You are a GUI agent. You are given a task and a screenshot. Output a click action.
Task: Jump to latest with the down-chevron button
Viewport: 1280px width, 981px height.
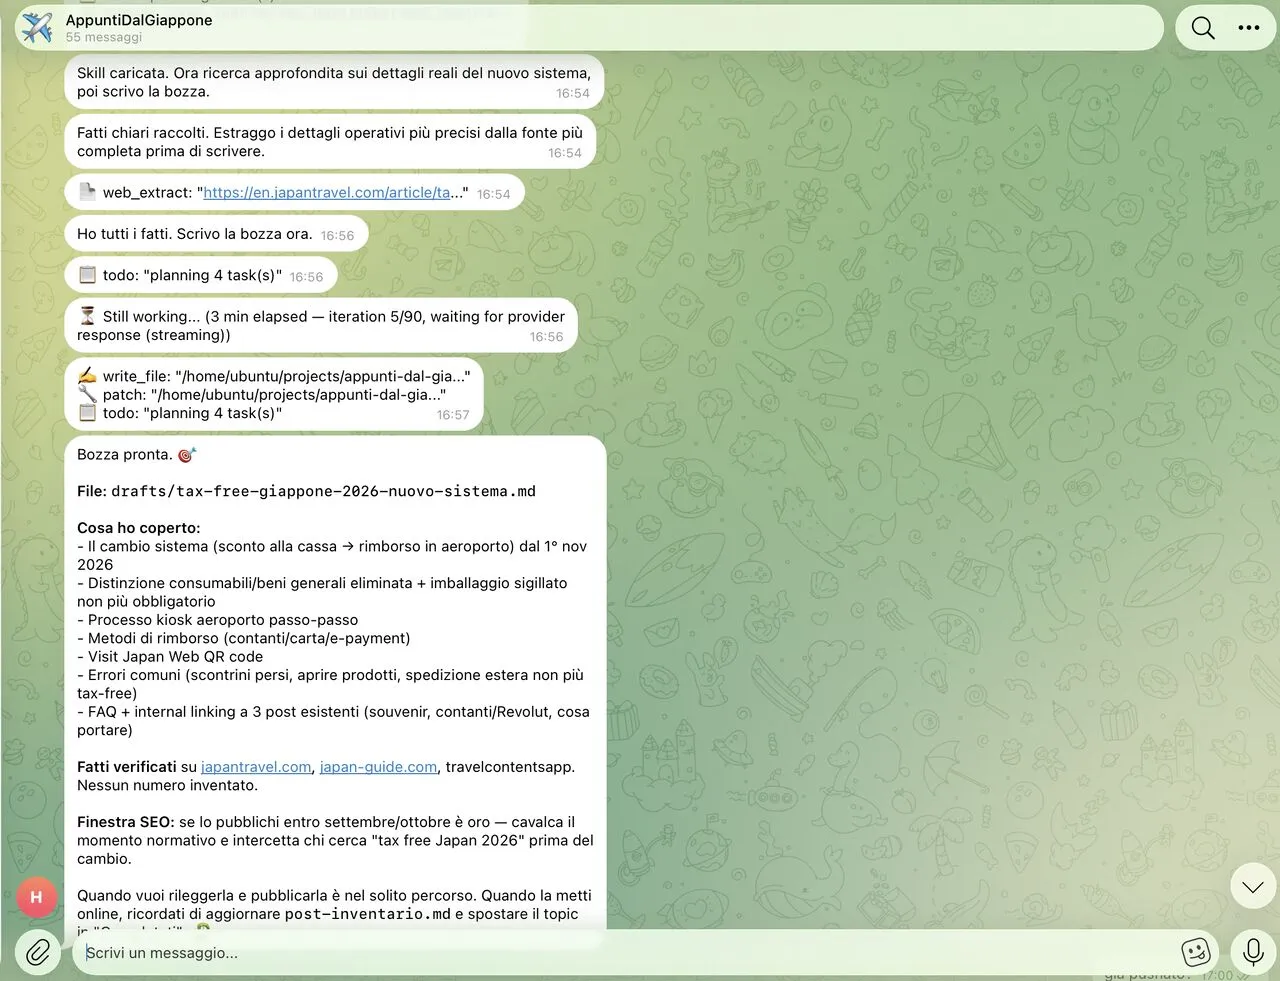point(1253,886)
